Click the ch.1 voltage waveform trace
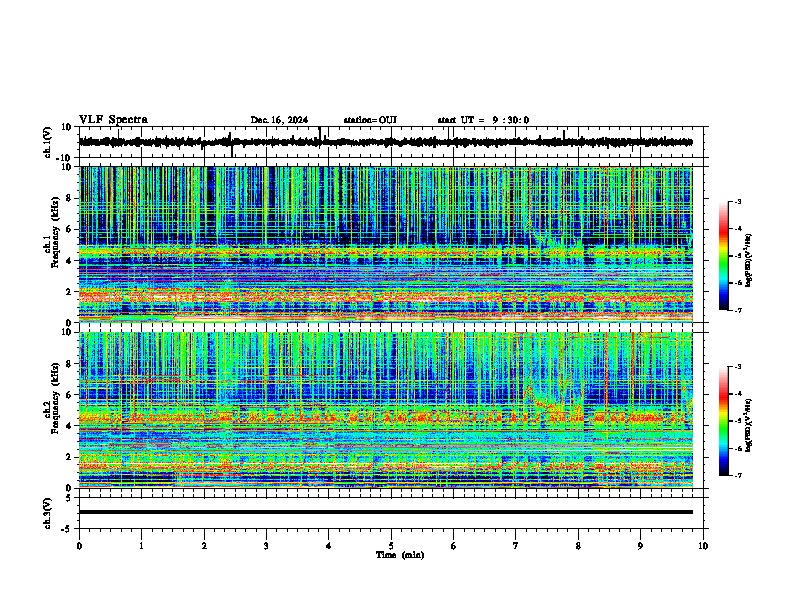Image resolution: width=792 pixels, height=612 pixels. coord(386,142)
